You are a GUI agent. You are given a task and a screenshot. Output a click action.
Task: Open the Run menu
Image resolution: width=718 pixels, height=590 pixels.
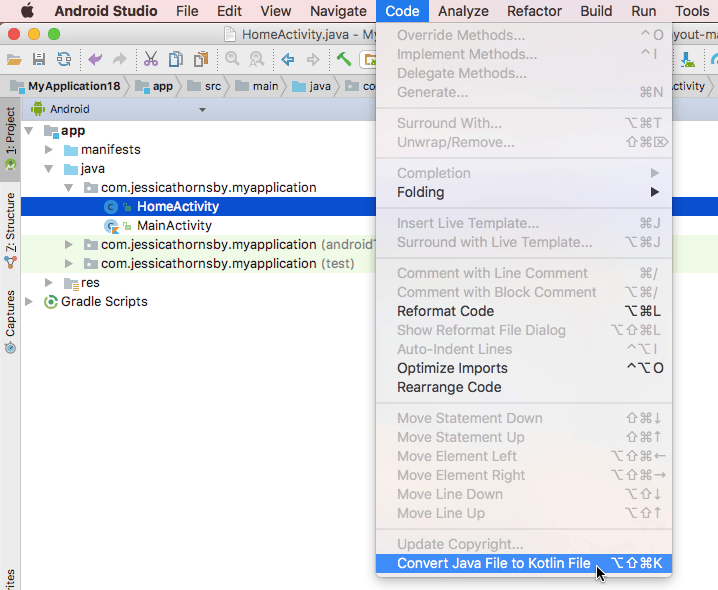(644, 11)
